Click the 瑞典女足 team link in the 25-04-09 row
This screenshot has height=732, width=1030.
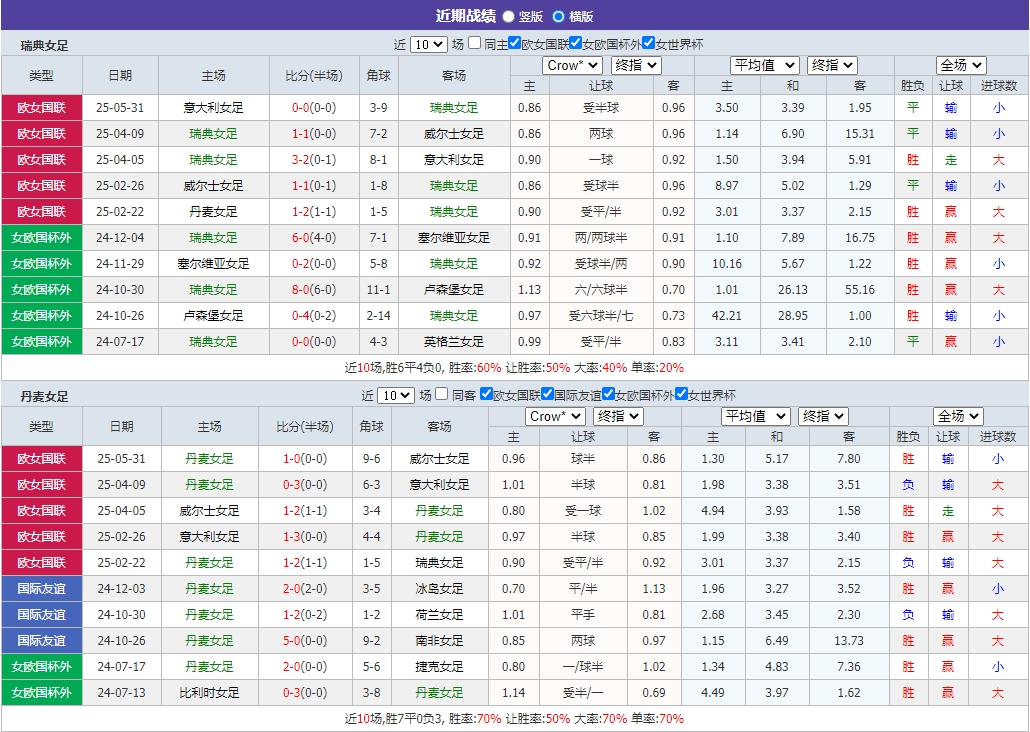click(x=211, y=133)
